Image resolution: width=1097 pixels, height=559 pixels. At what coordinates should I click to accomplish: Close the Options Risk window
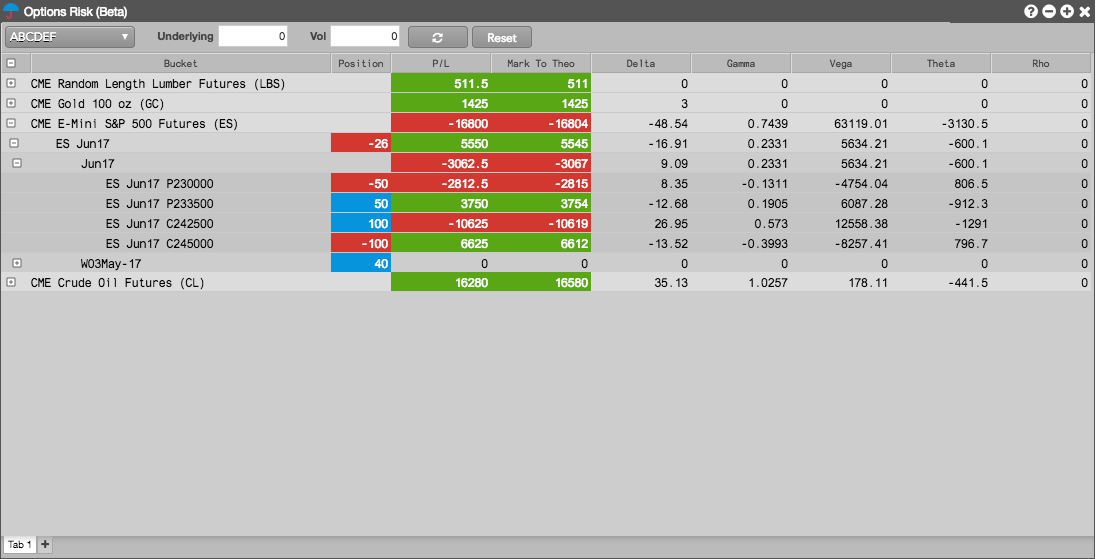1084,11
